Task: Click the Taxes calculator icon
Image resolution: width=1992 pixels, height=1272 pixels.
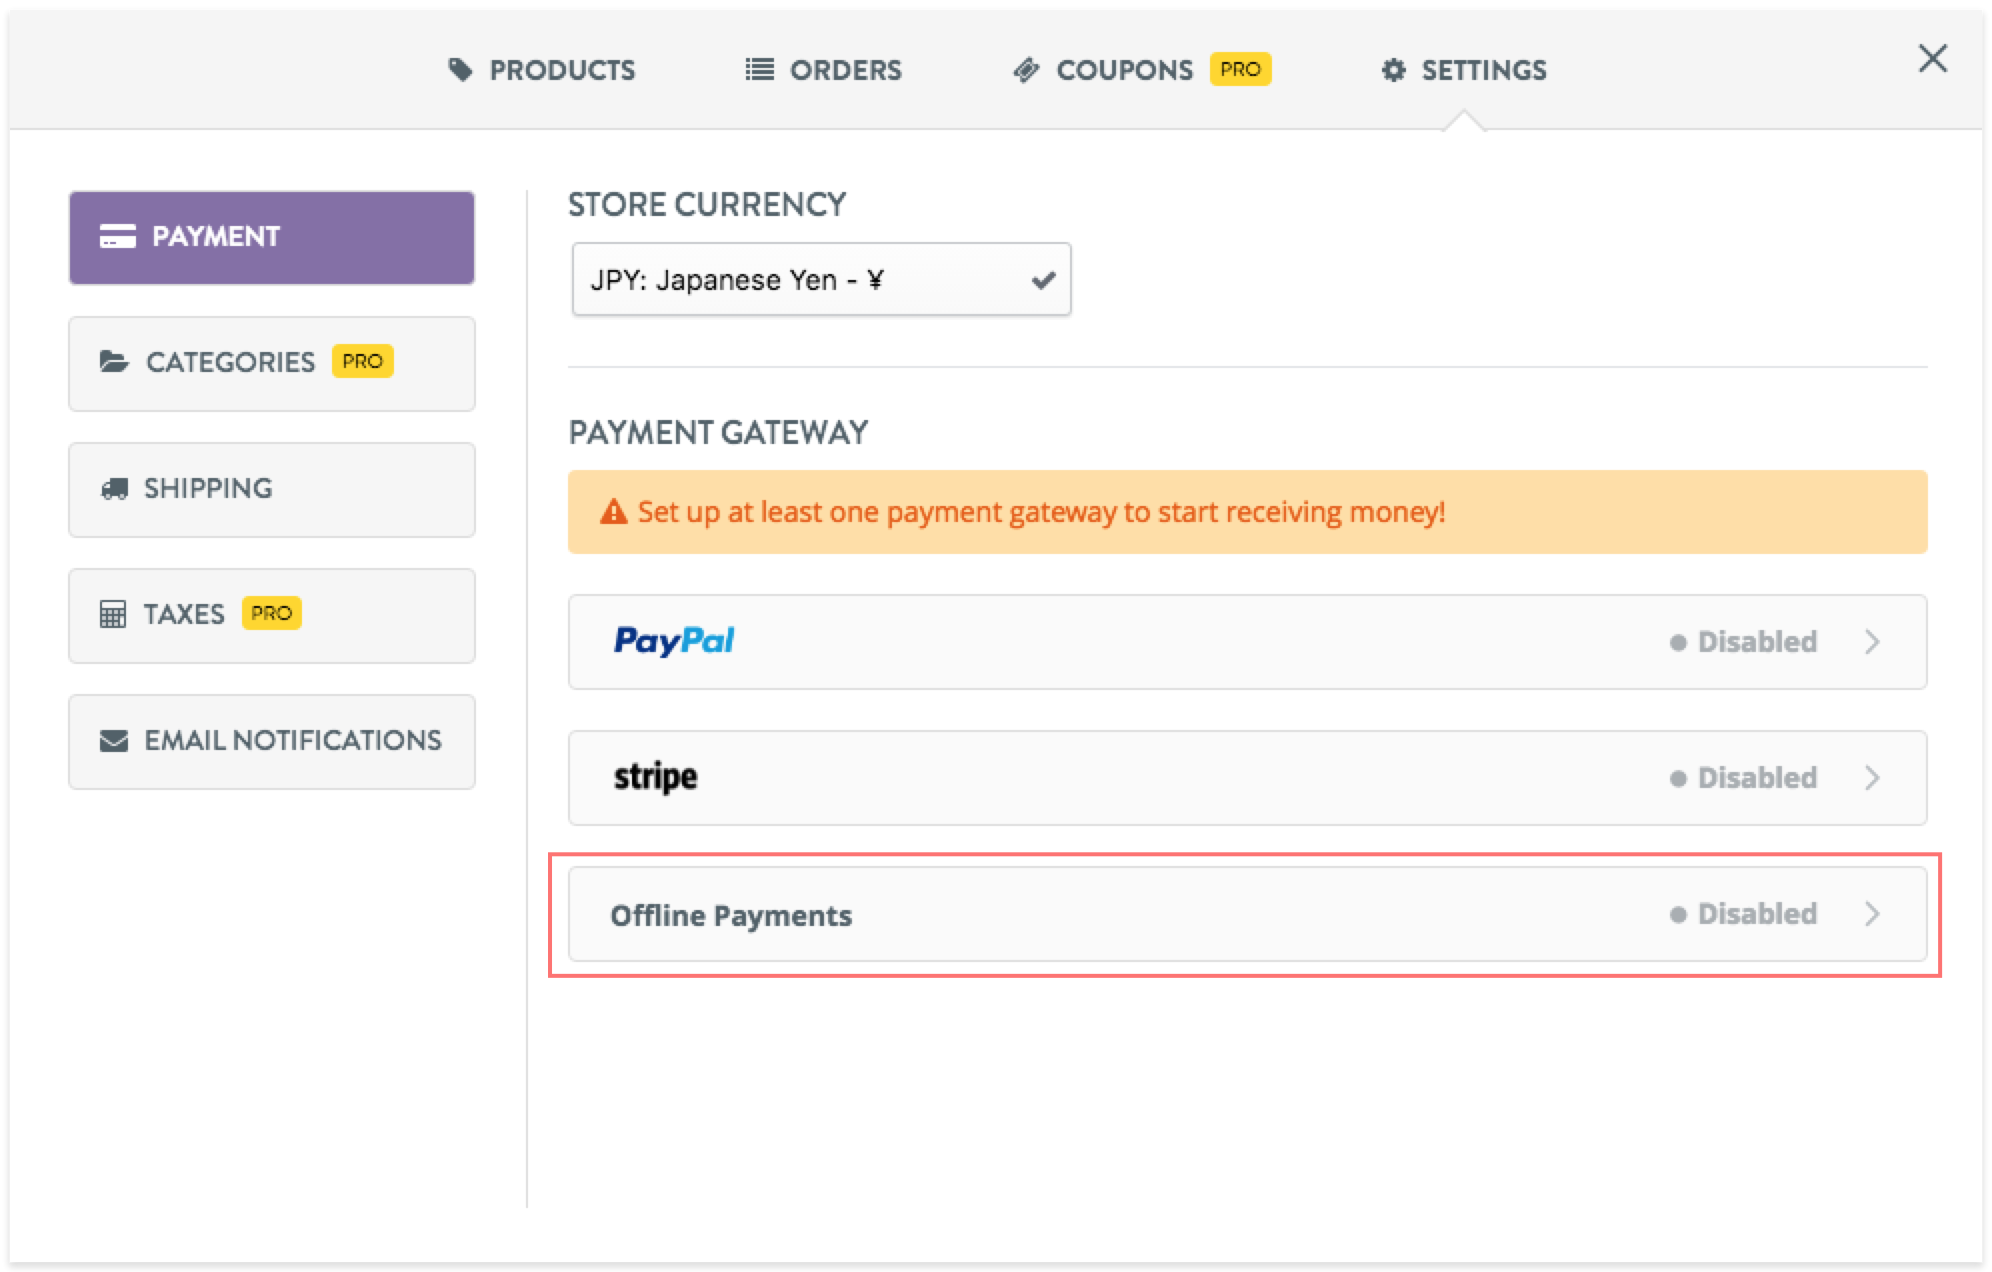Action: 113,614
